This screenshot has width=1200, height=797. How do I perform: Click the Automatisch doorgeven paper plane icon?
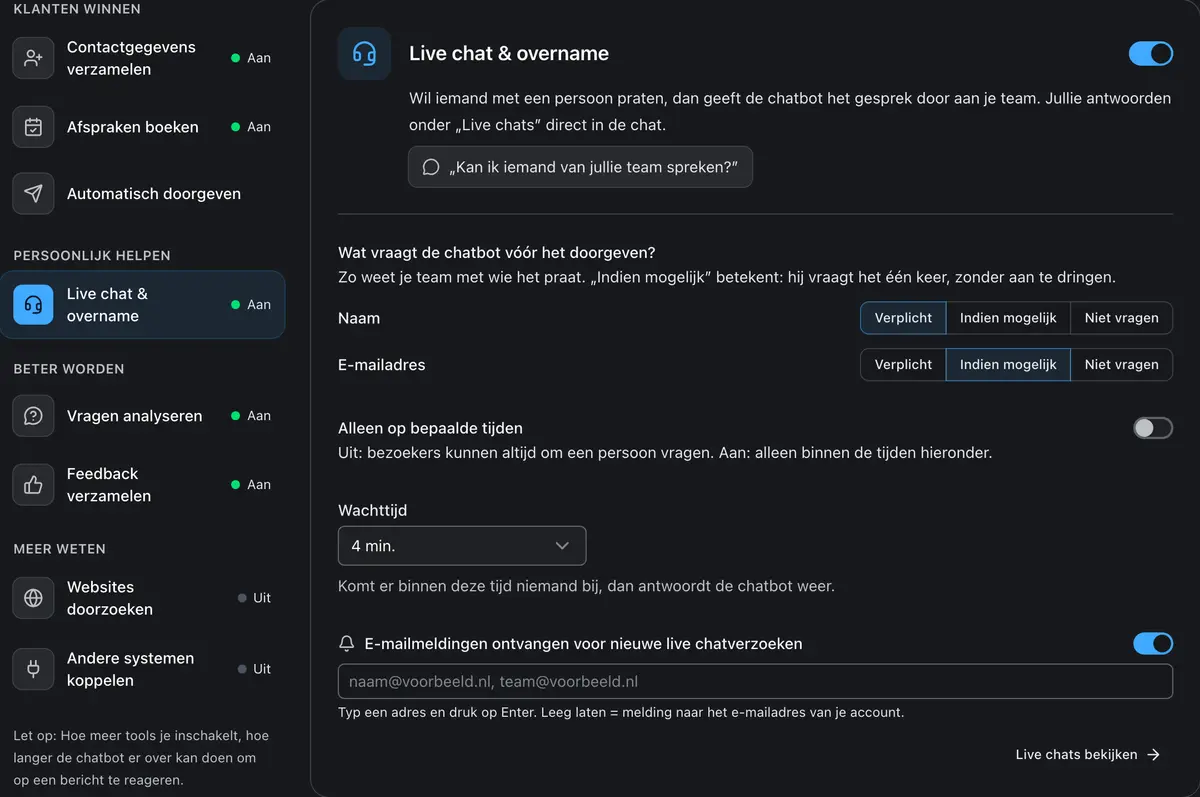[33, 194]
